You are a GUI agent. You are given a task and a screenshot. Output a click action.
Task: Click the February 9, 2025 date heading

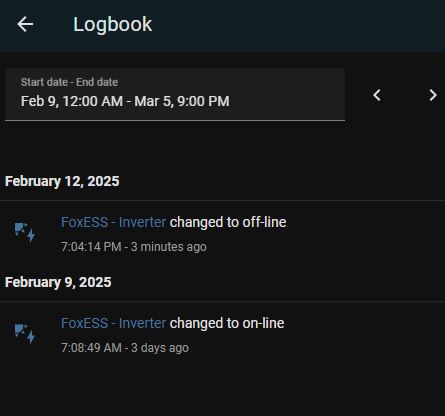click(58, 283)
